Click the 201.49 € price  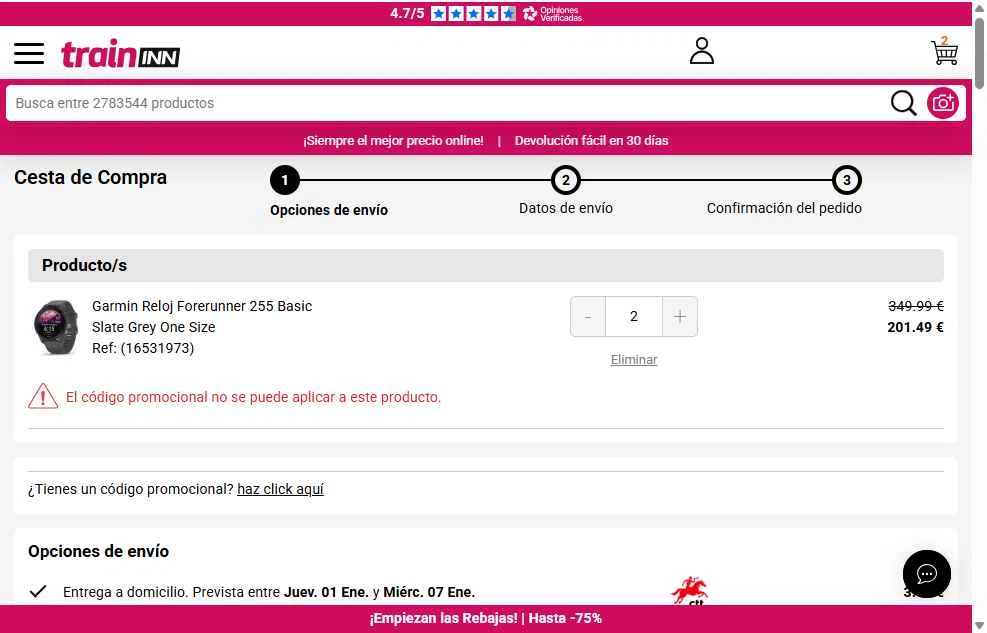pos(915,327)
